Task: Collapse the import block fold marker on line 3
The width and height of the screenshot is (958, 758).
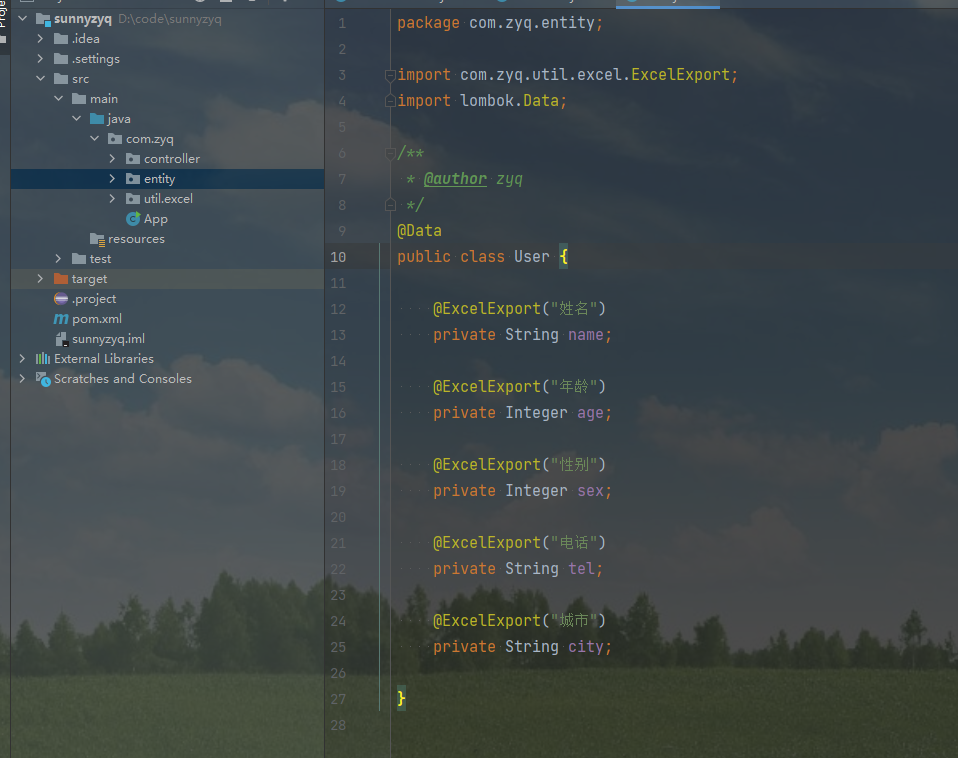Action: (x=390, y=75)
